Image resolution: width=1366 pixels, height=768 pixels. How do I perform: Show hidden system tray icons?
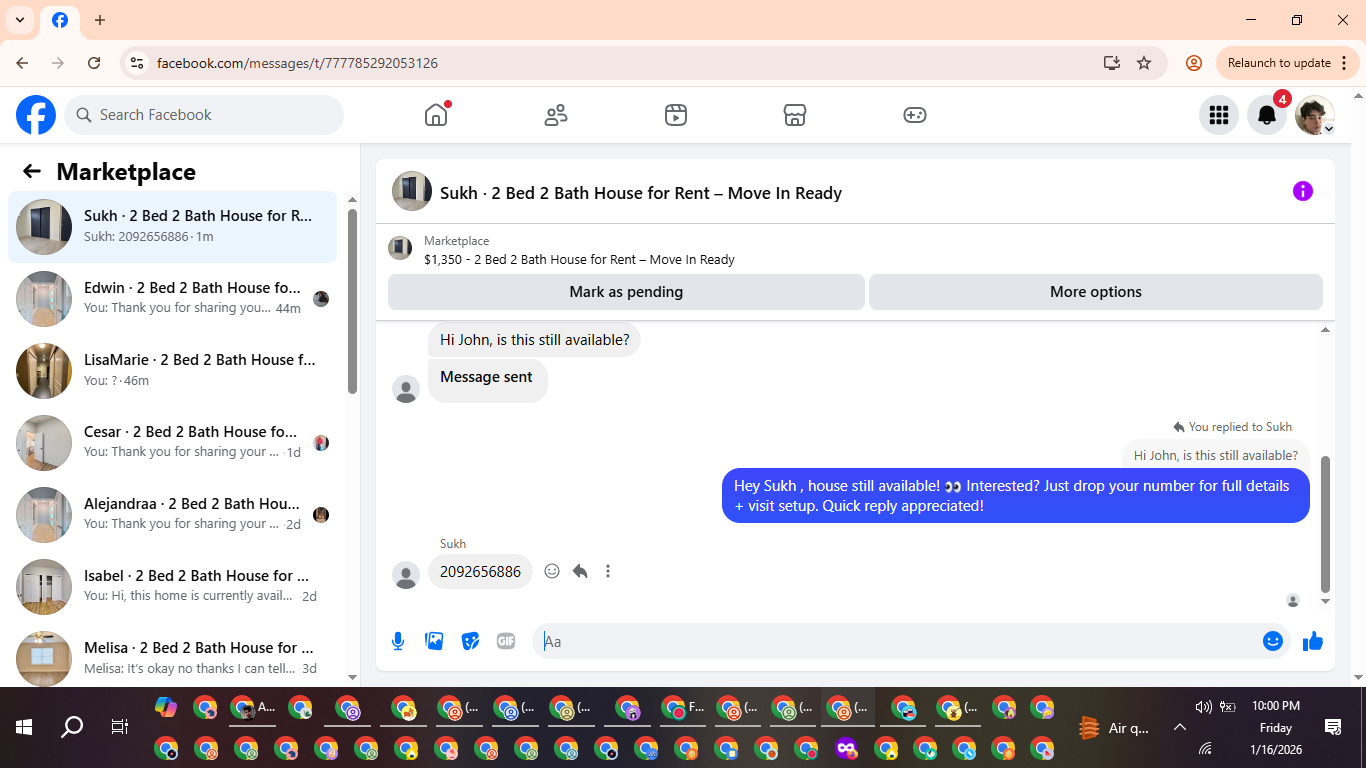[1179, 727]
